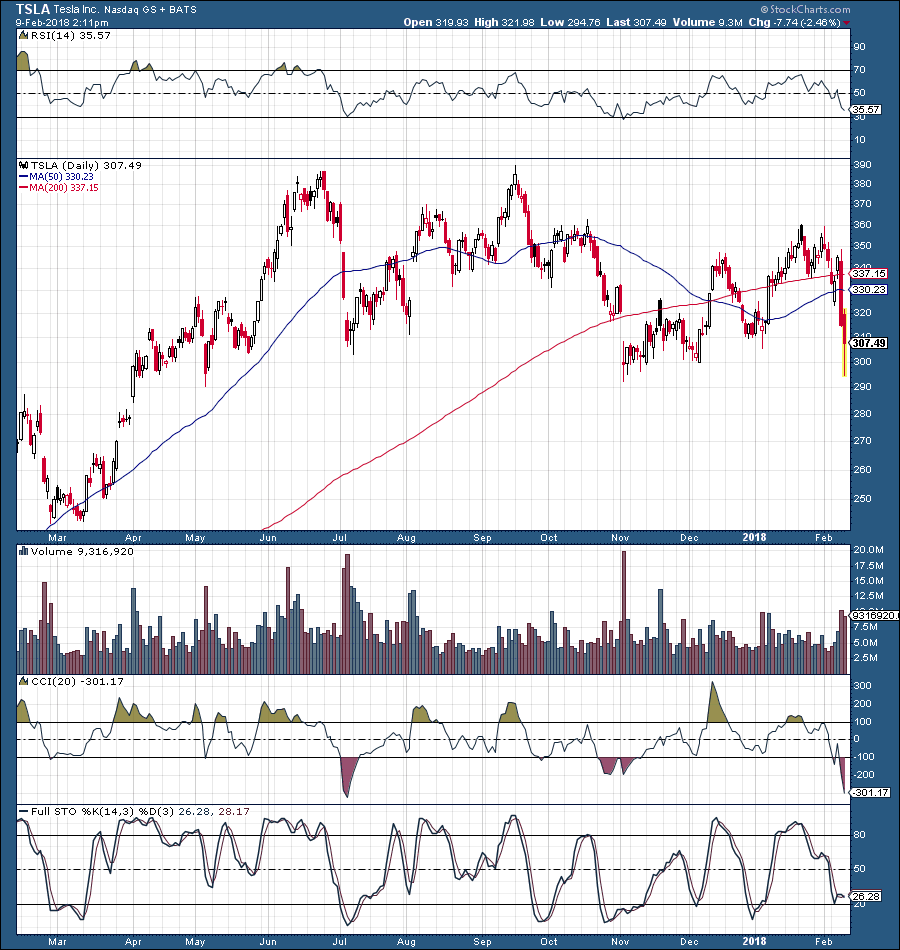Click the 330.23 blue moving average price tag
900x950 pixels.
tap(869, 290)
